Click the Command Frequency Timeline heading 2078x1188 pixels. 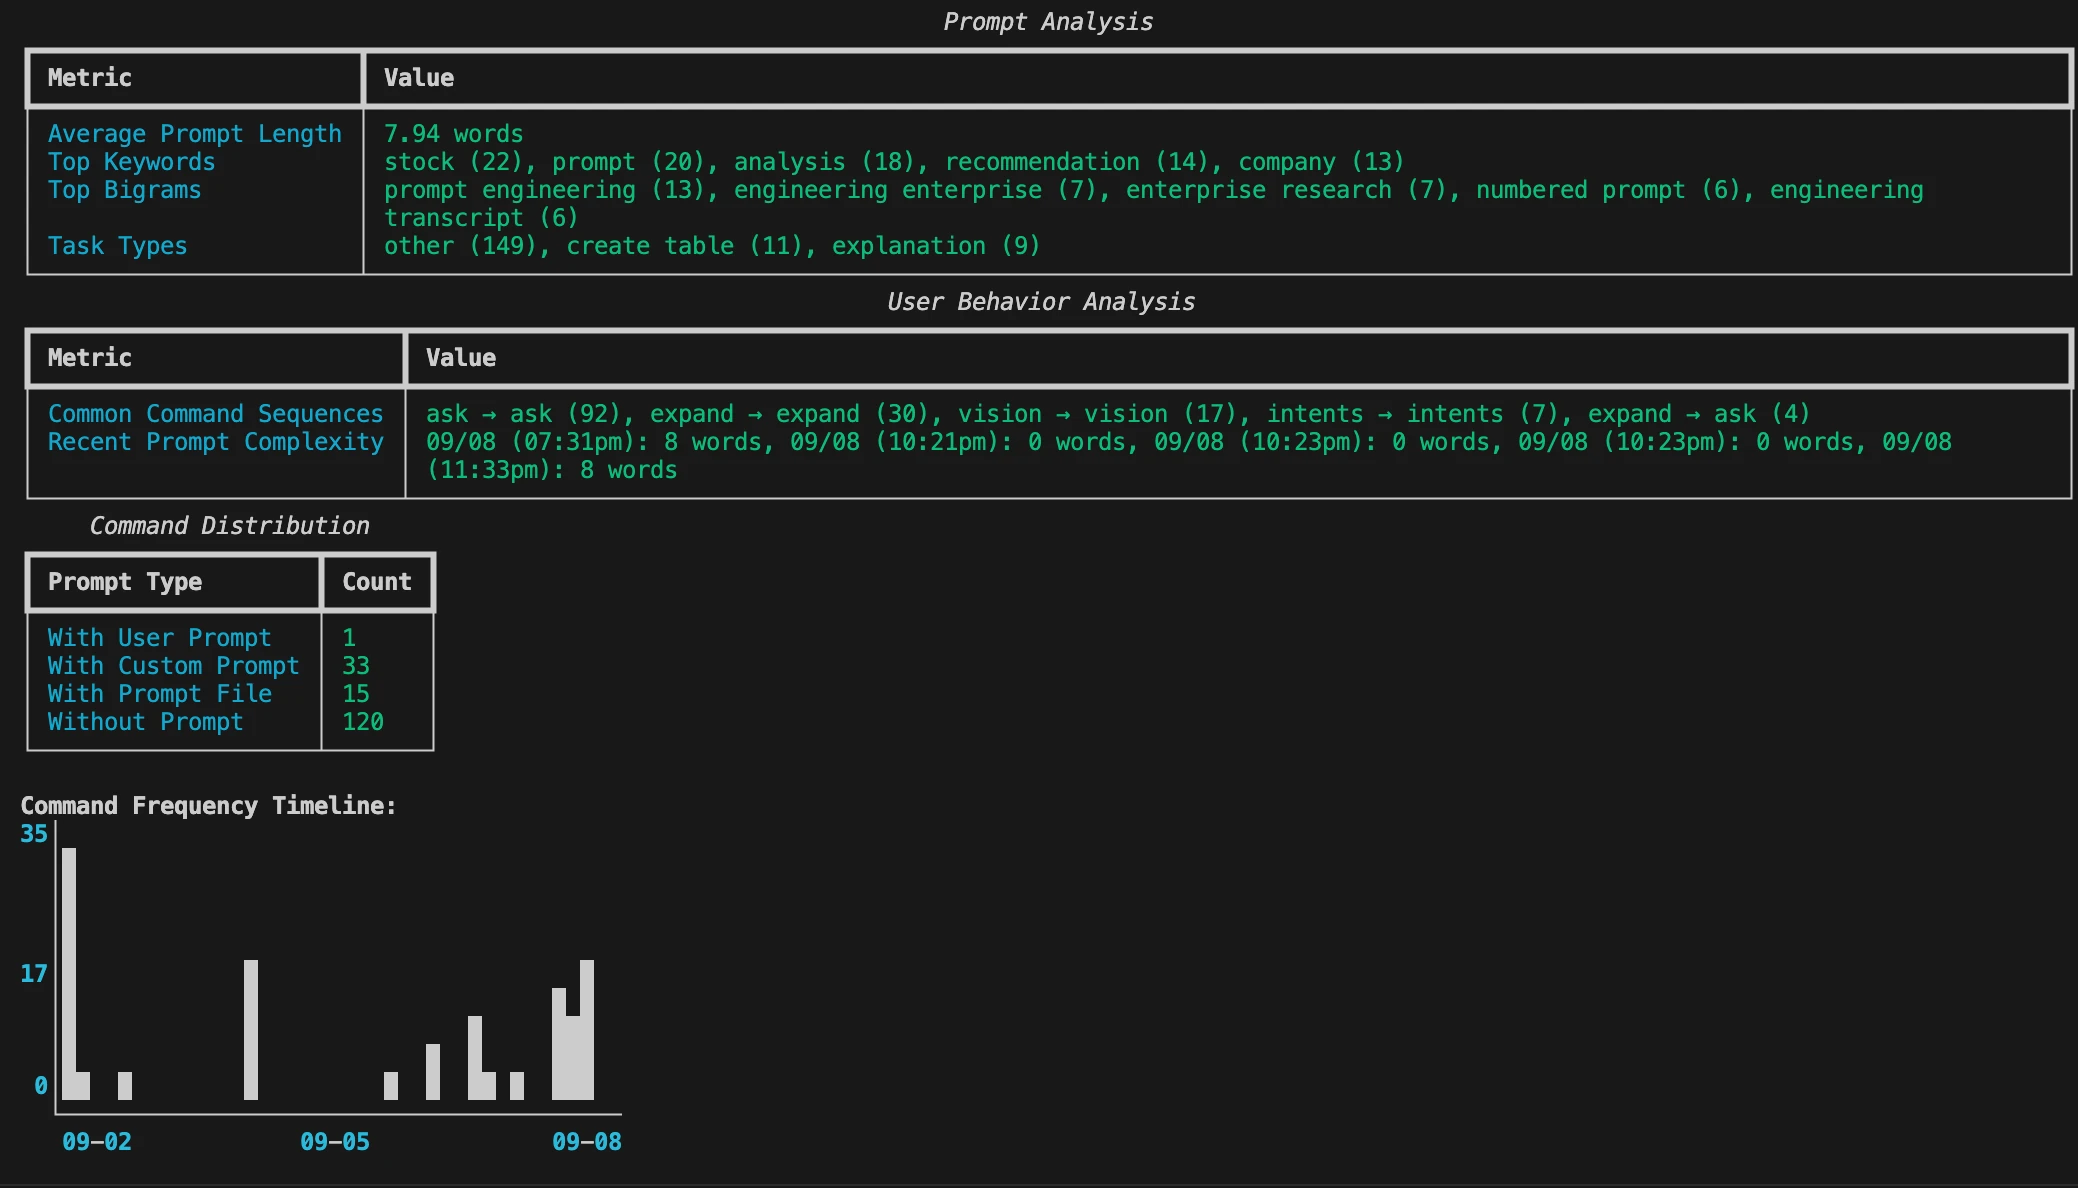tap(208, 806)
